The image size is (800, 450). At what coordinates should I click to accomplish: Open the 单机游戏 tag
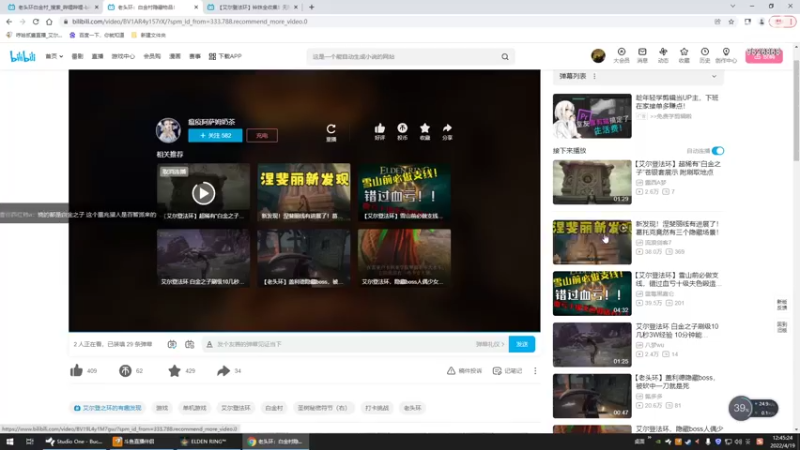(x=194, y=408)
